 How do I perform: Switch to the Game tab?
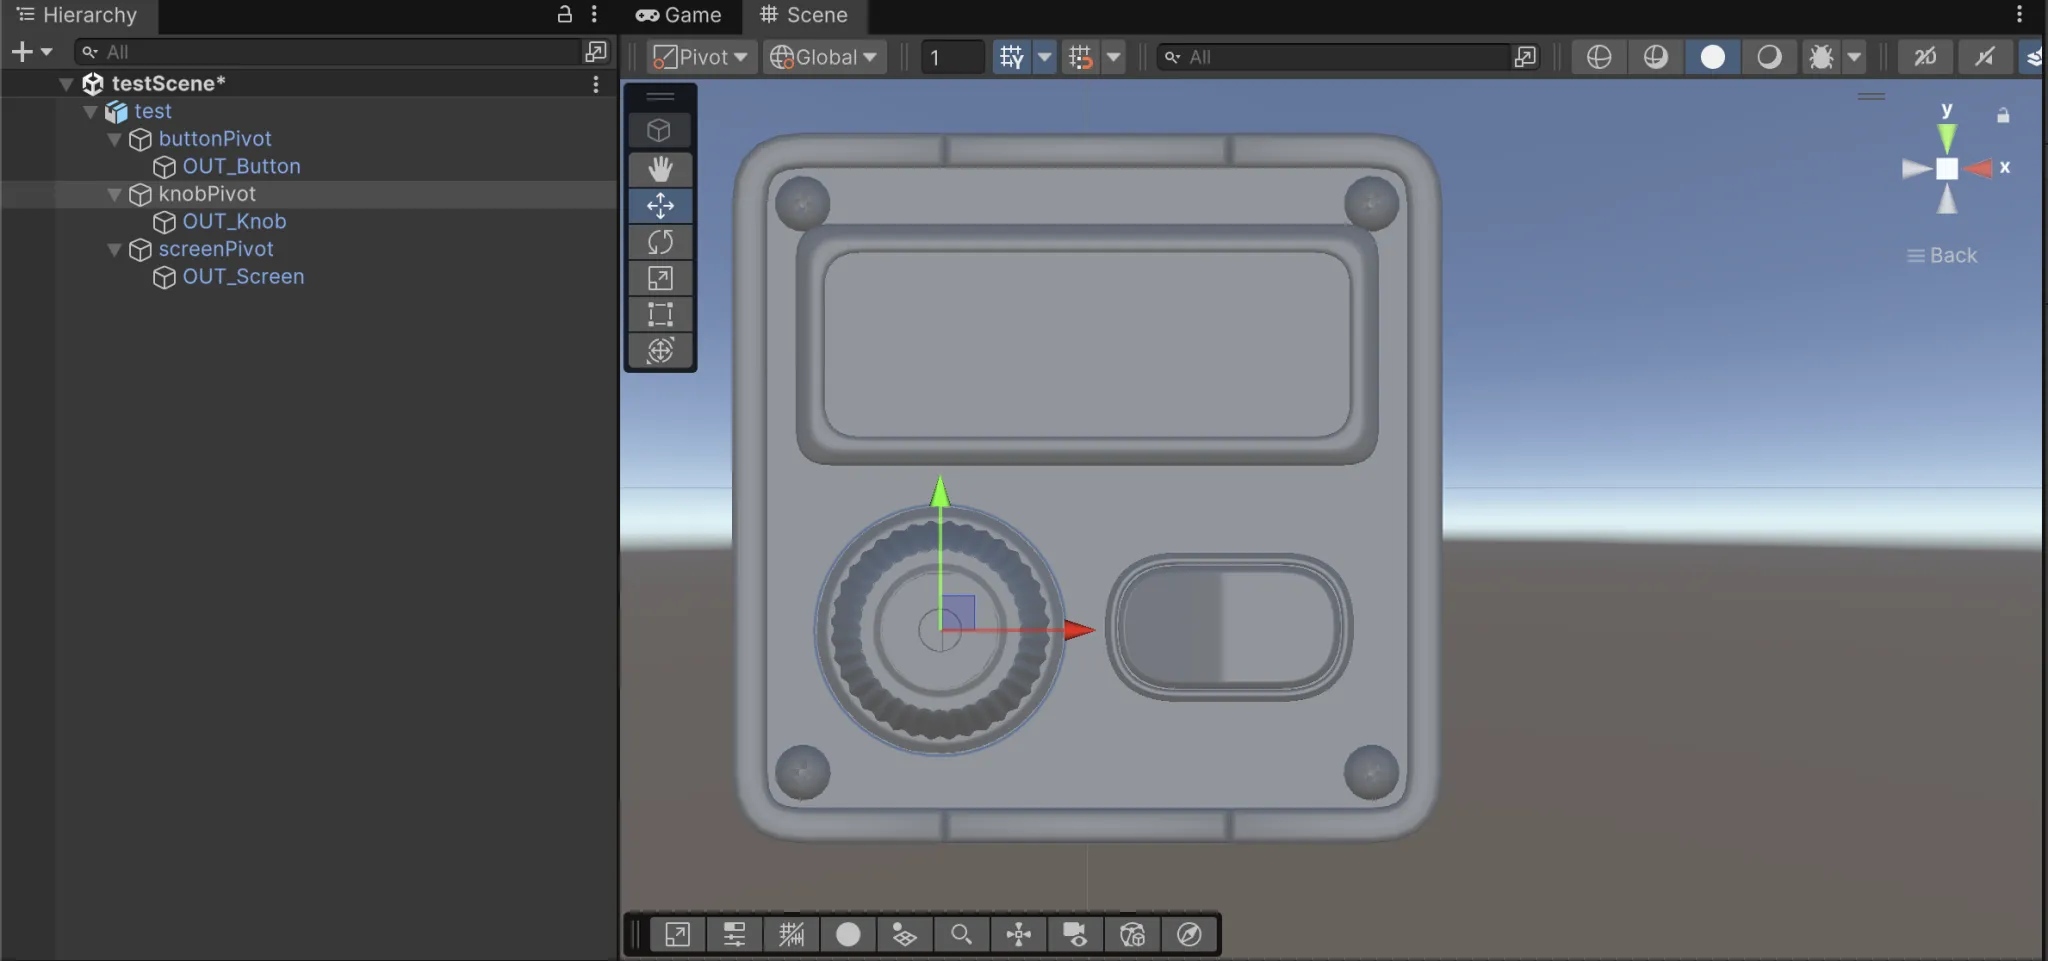pyautogui.click(x=678, y=15)
